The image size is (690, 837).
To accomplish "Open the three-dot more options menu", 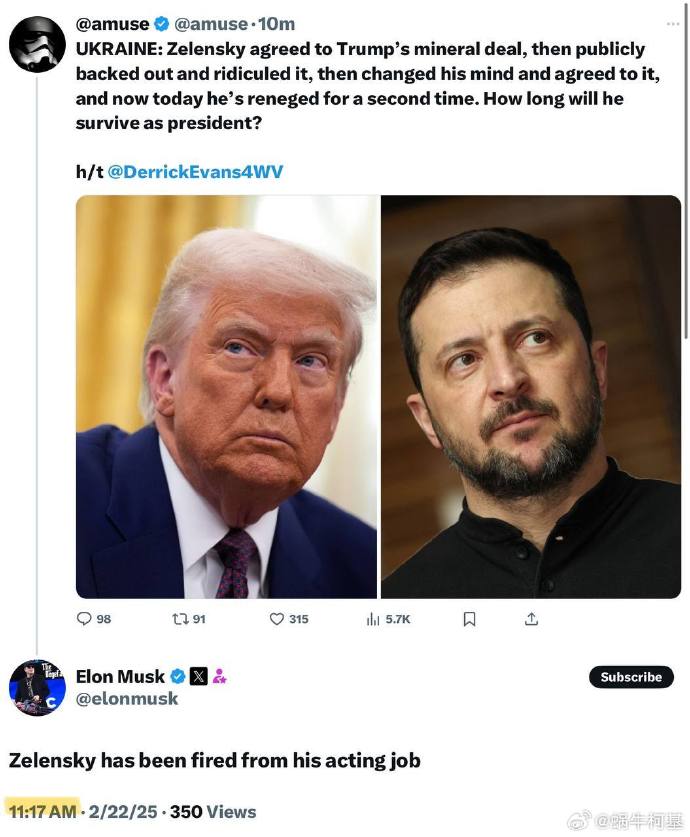I will tap(672, 23).
